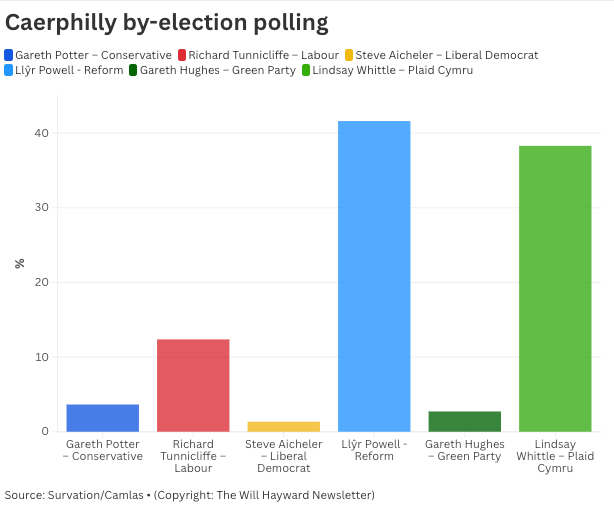Select the Gareth Potter Conservative bar
Screen dimensions: 614x505
coord(102,418)
